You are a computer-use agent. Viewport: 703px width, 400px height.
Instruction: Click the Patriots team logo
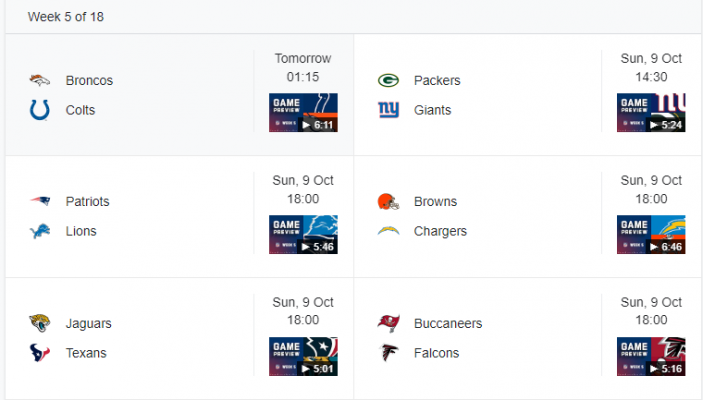click(39, 201)
